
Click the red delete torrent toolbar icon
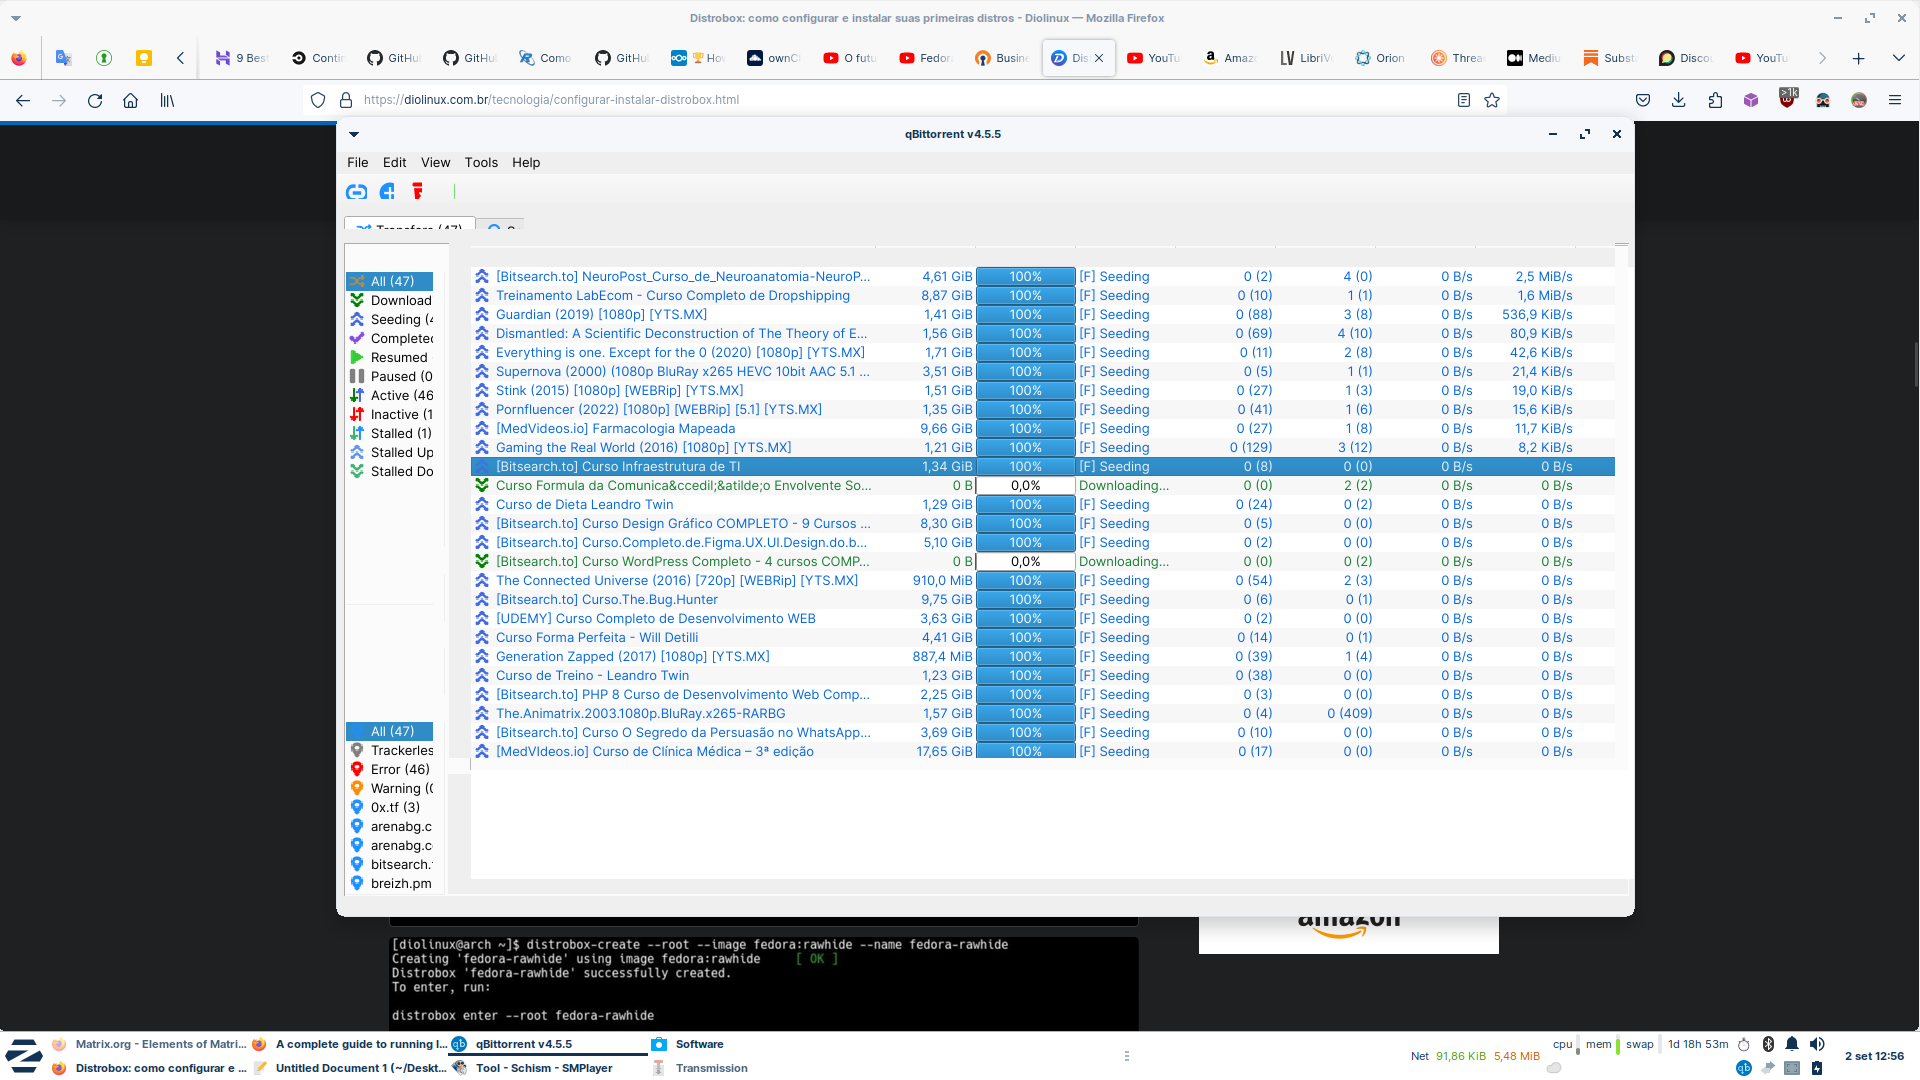[417, 191]
